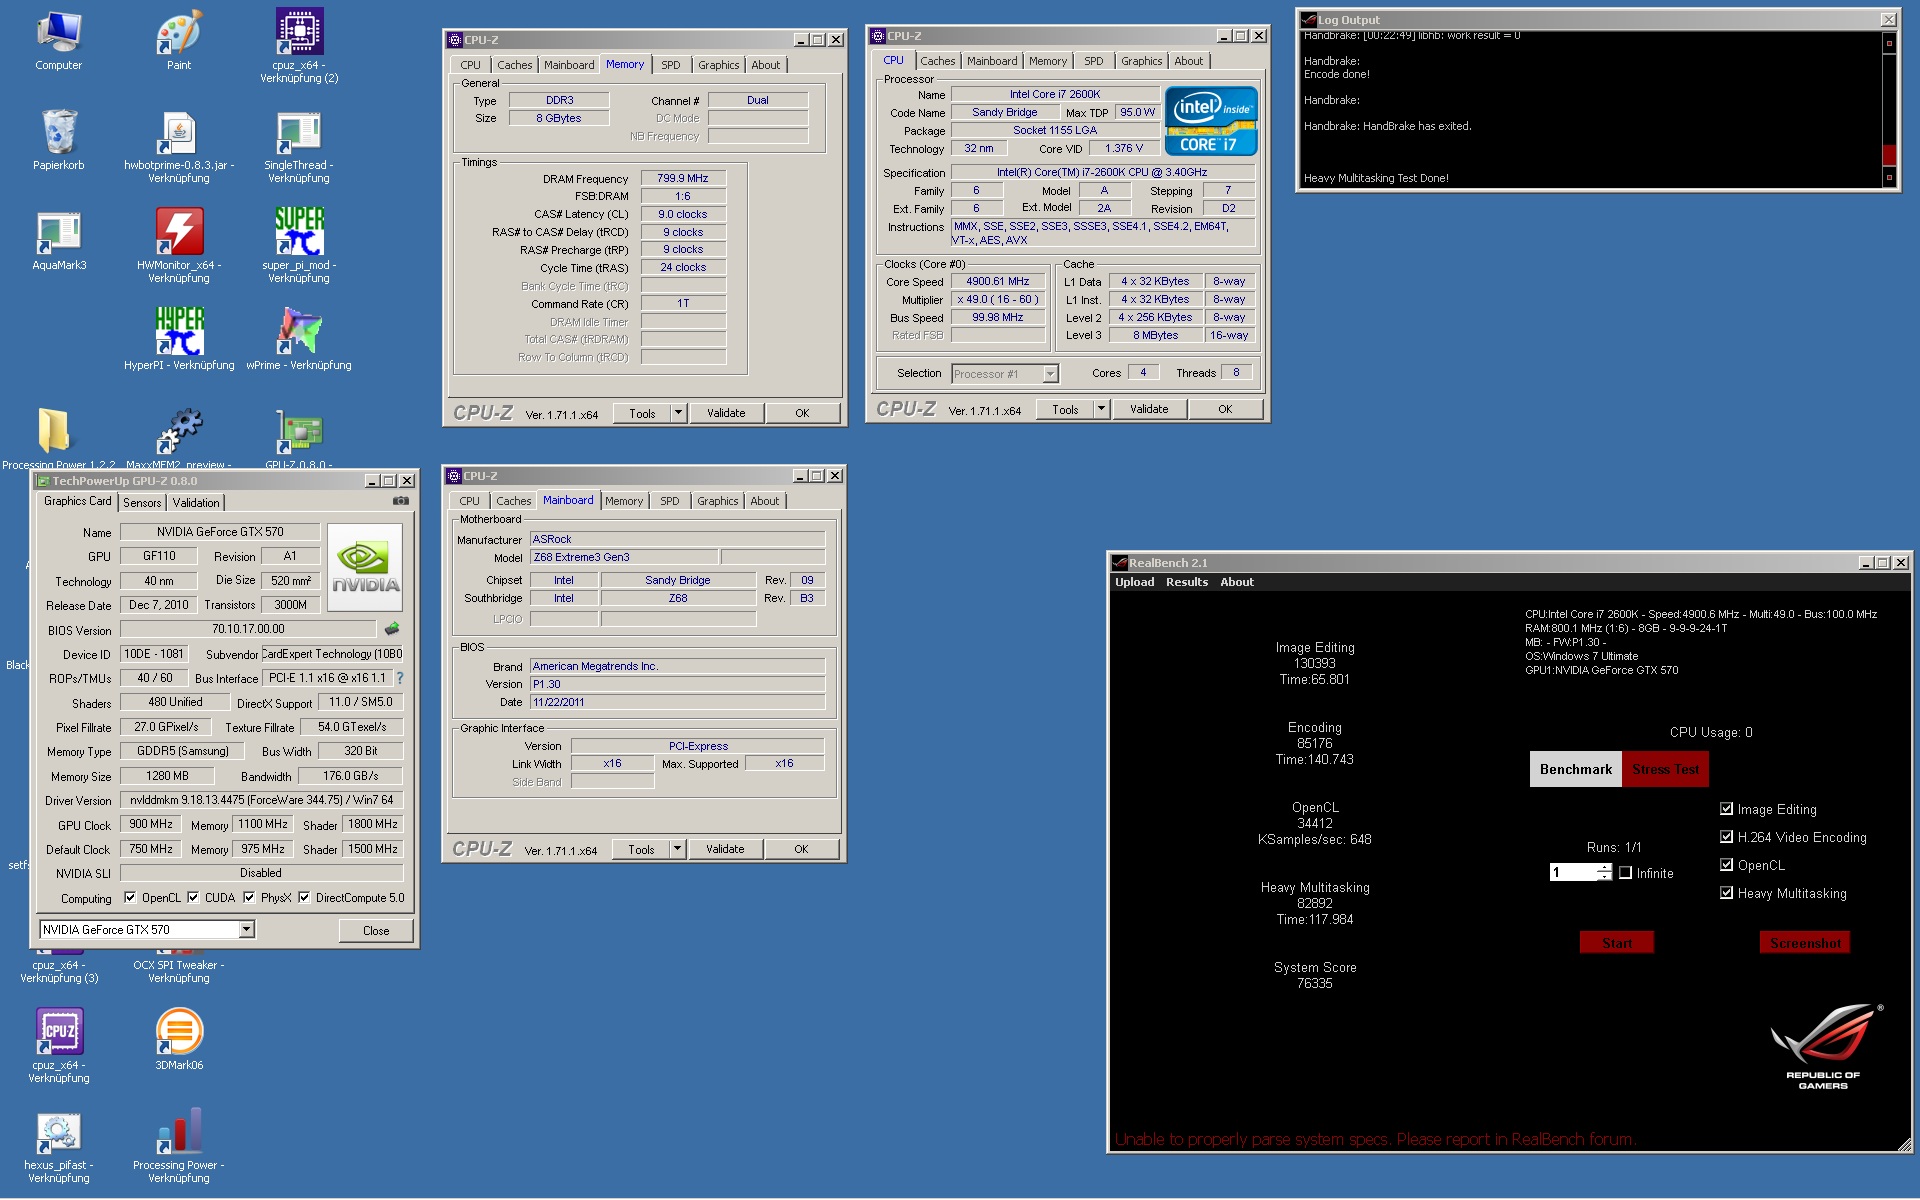This screenshot has height=1200, width=1920.
Task: Open the Results menu in RealBench
Action: 1187,582
